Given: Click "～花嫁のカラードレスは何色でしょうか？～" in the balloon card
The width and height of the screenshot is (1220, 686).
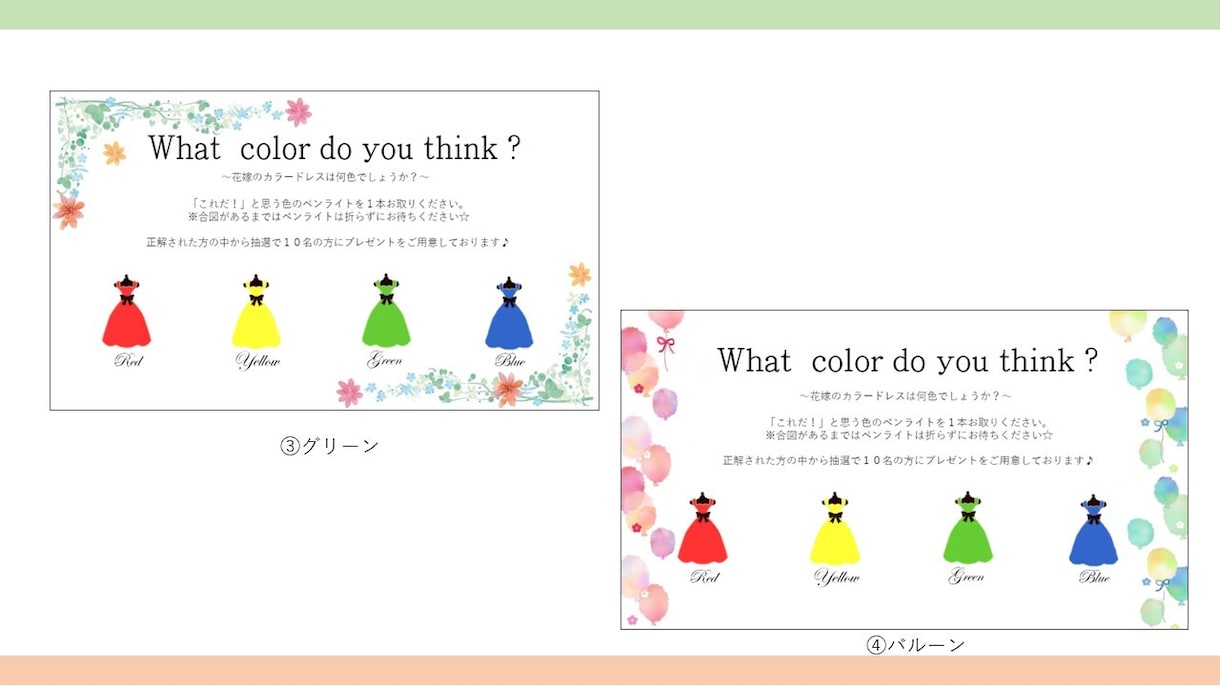Looking at the screenshot, I should point(906,397).
